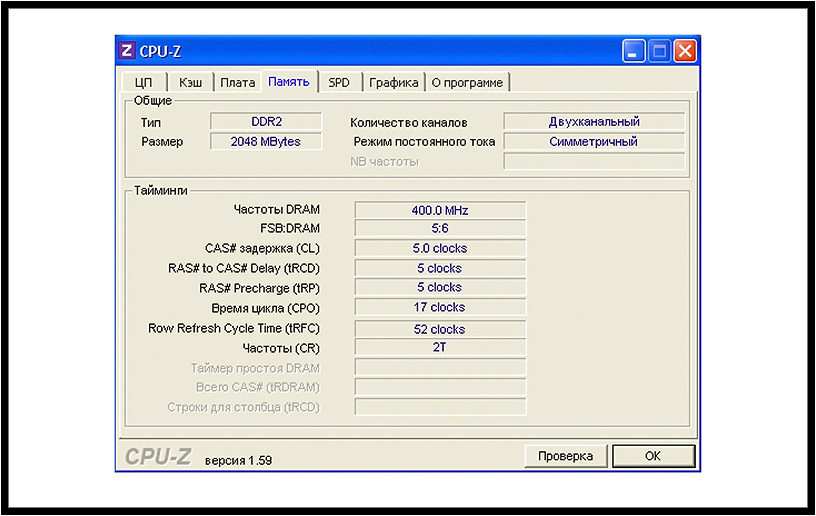
Task: Click the CPU-Z title bar text
Action: [x=160, y=51]
